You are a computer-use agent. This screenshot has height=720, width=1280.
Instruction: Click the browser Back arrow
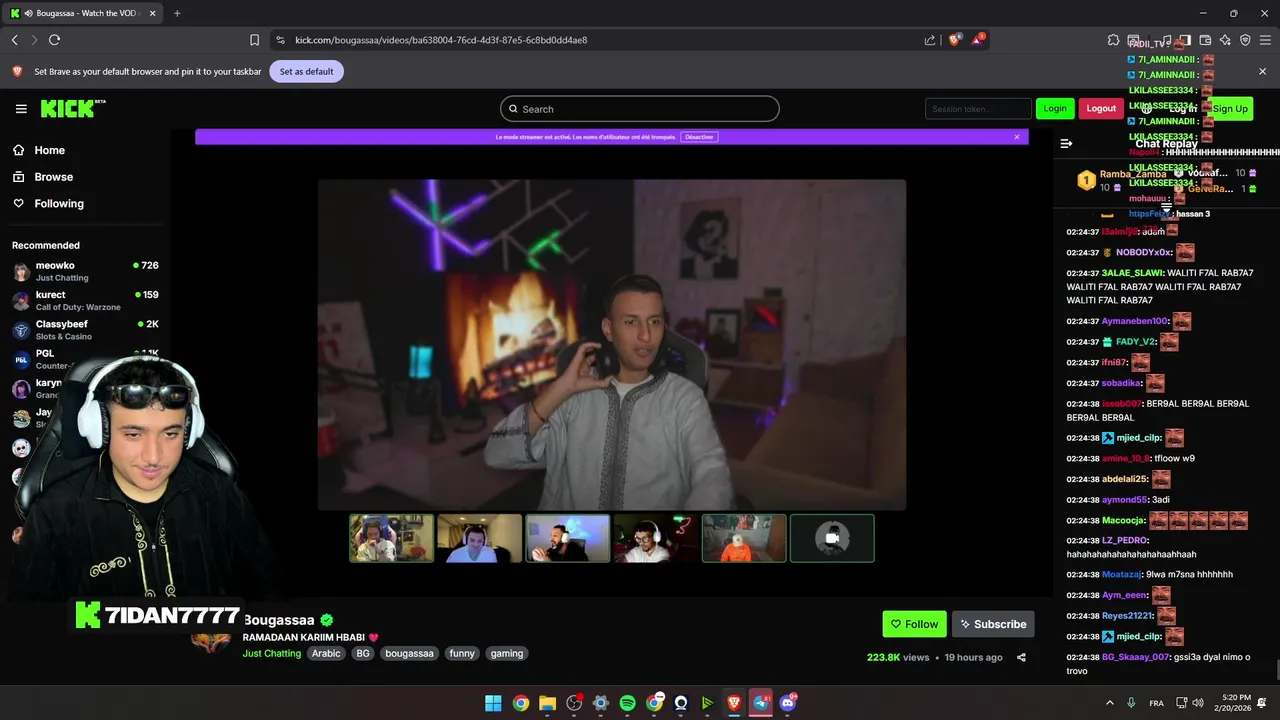14,40
